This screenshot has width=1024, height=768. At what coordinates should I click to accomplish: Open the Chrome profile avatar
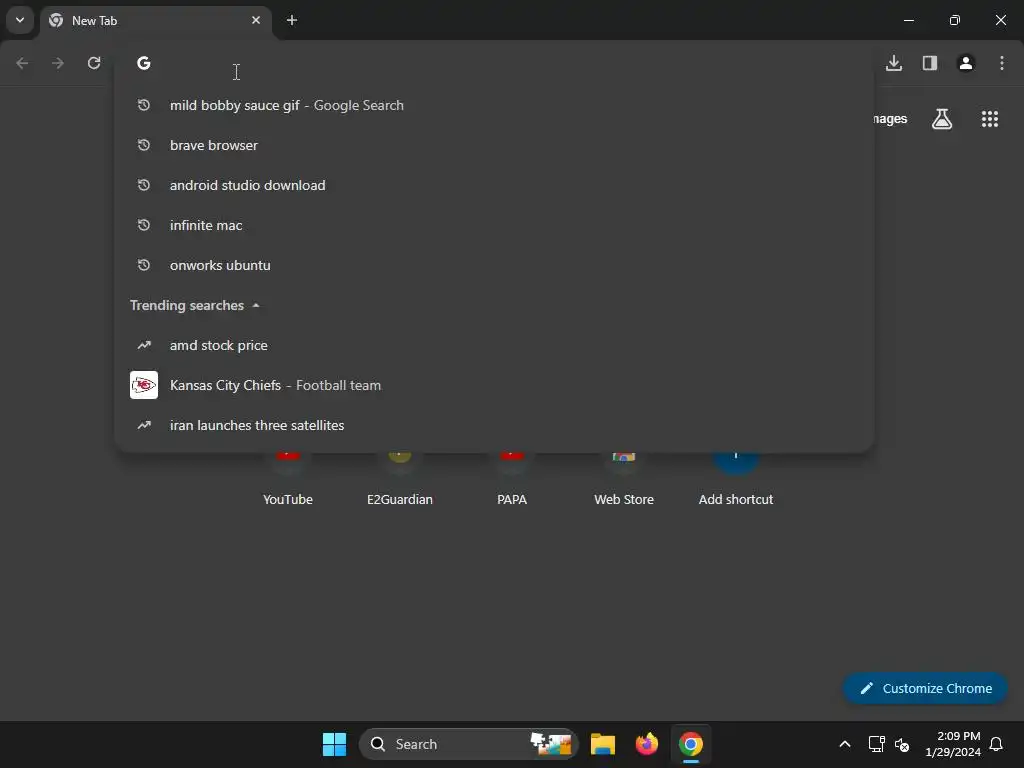pyautogui.click(x=966, y=63)
